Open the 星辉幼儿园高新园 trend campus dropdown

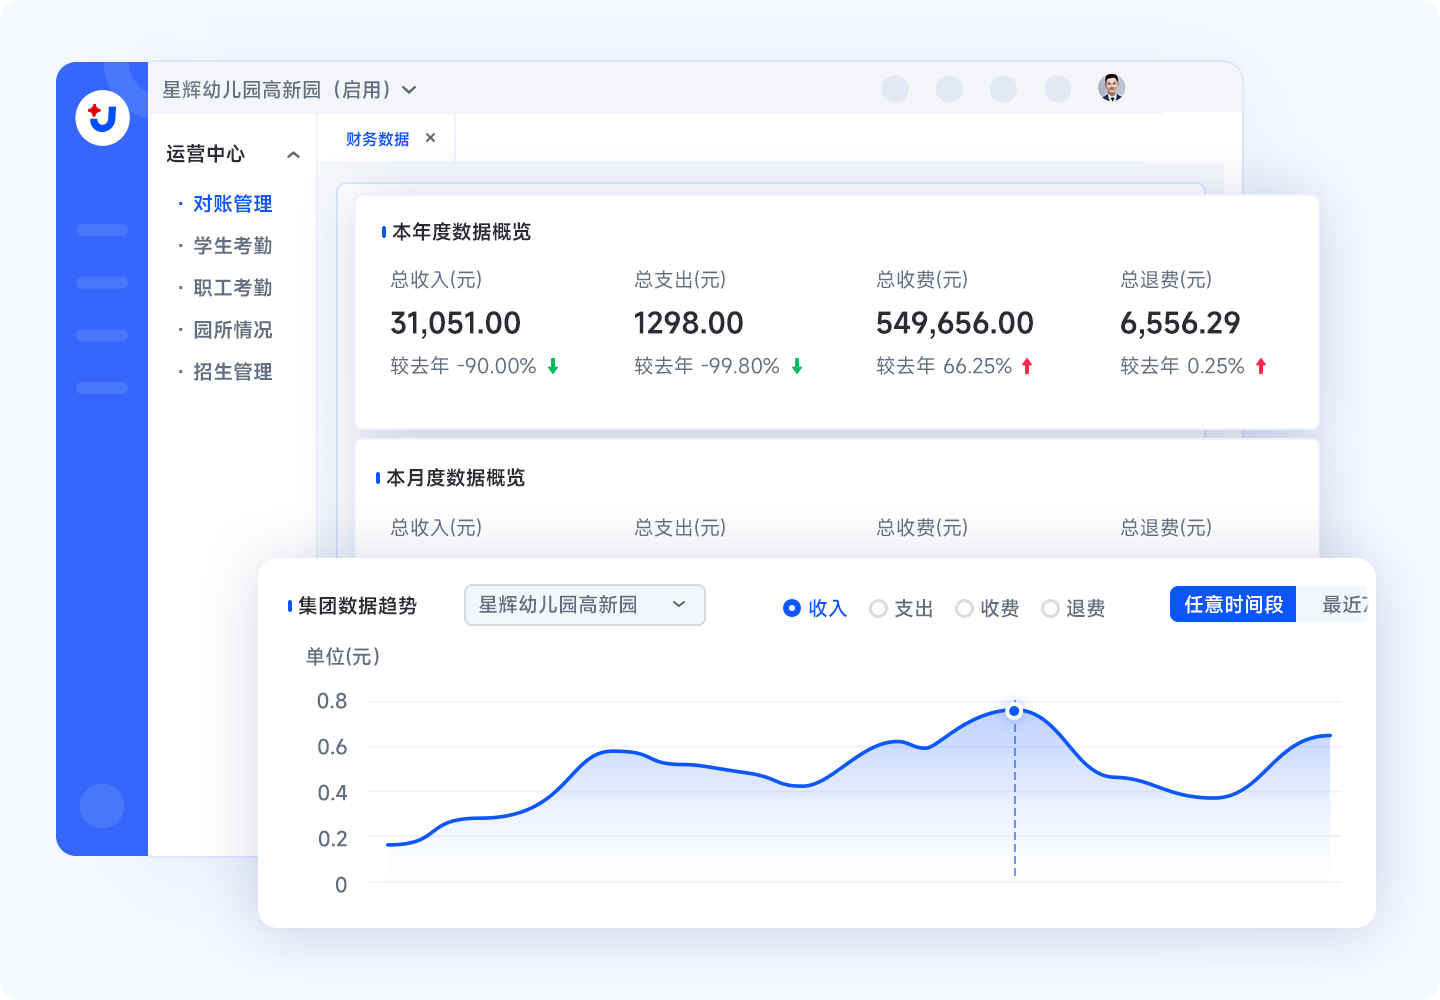pyautogui.click(x=585, y=605)
